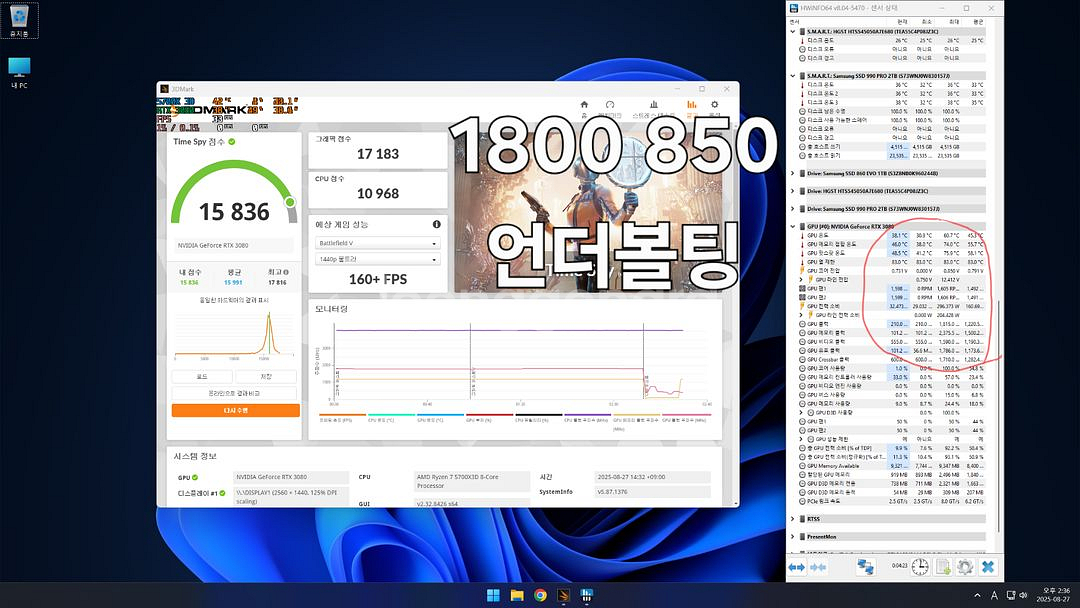This screenshot has width=1080, height=608.
Task: Select the orange Results tab in 3DMark
Action: tap(692, 107)
